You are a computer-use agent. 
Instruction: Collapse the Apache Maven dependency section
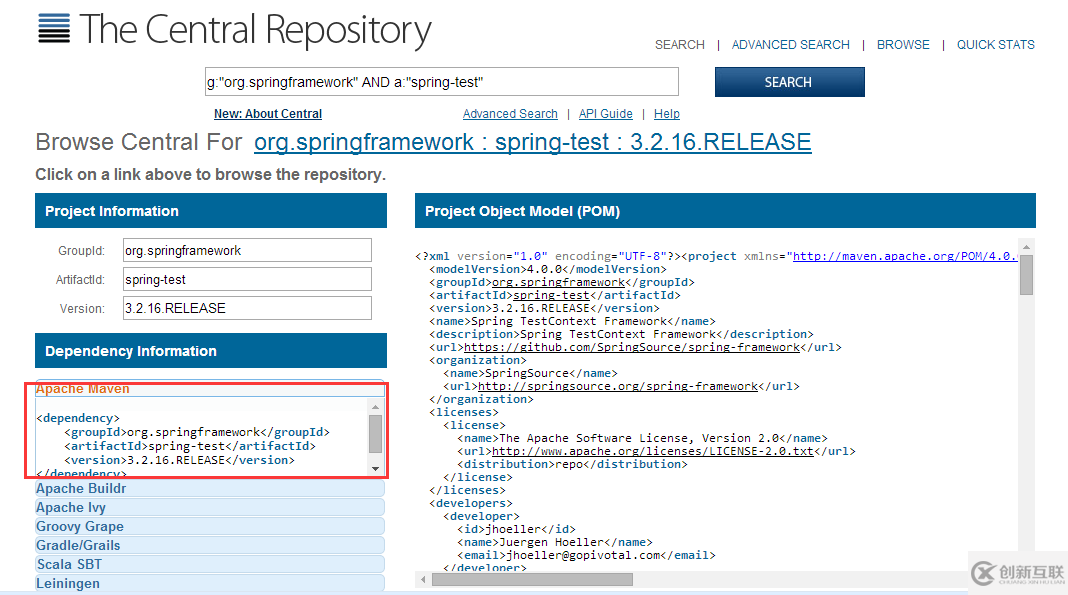point(210,389)
